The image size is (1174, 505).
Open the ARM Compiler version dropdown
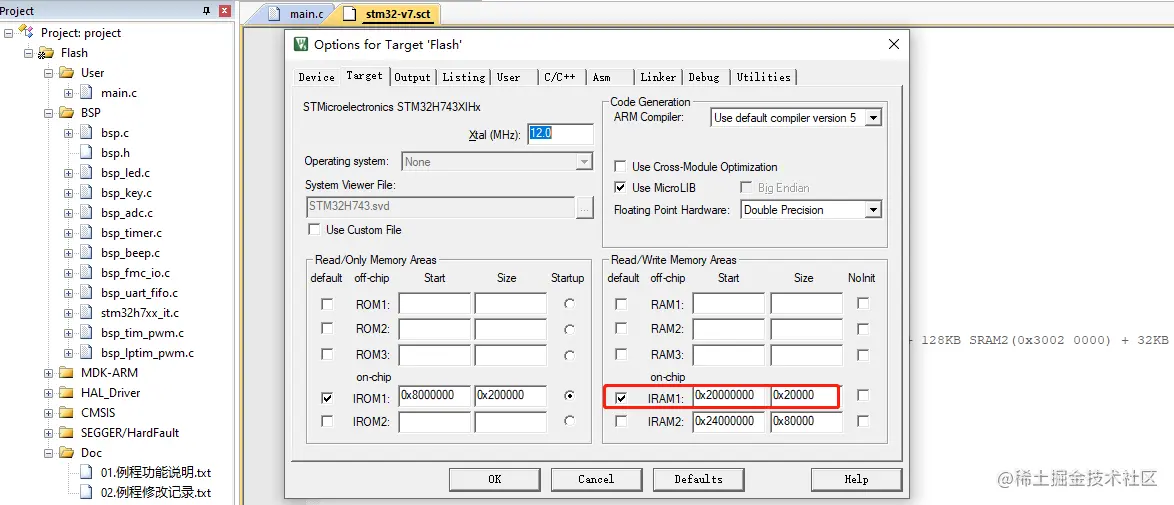[874, 118]
